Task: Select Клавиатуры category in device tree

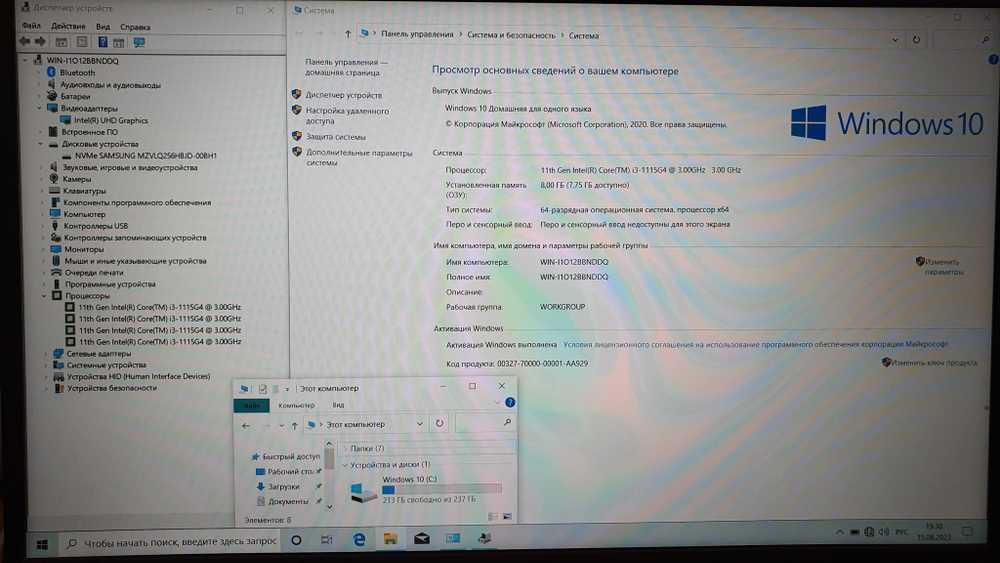Action: click(84, 191)
